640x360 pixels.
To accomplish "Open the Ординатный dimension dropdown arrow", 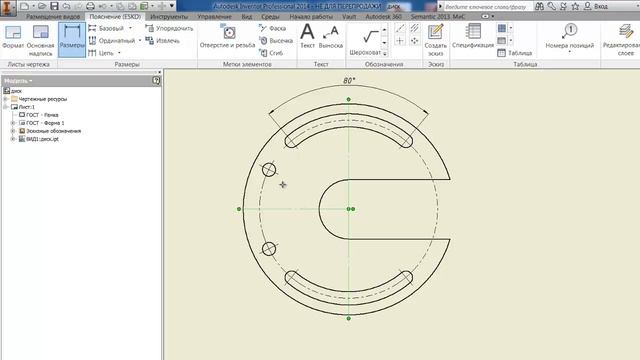I will click(140, 40).
